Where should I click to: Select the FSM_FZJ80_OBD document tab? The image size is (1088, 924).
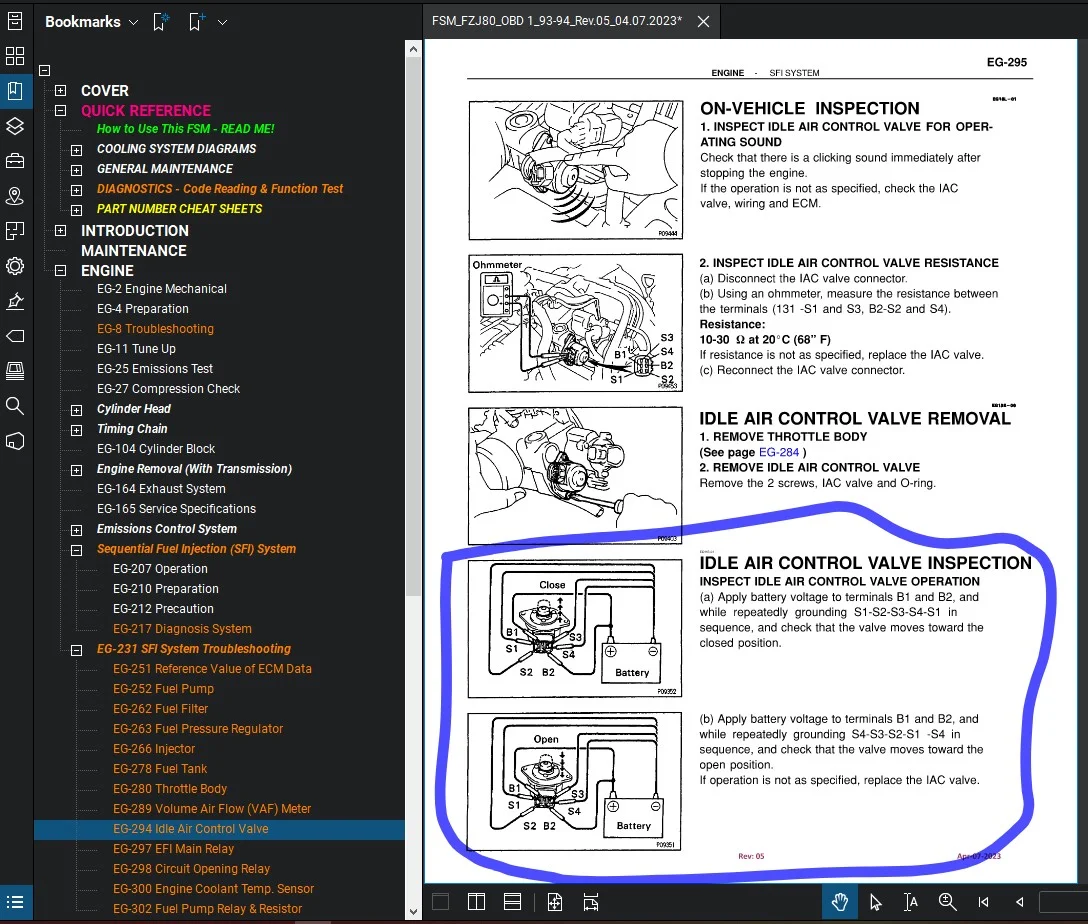tap(556, 21)
